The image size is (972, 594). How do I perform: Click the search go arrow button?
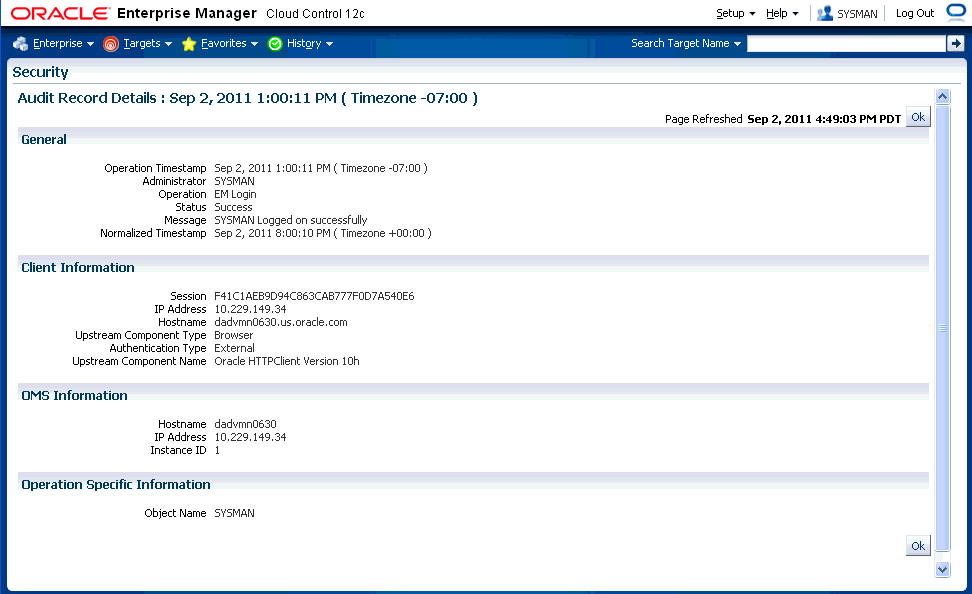(x=955, y=43)
